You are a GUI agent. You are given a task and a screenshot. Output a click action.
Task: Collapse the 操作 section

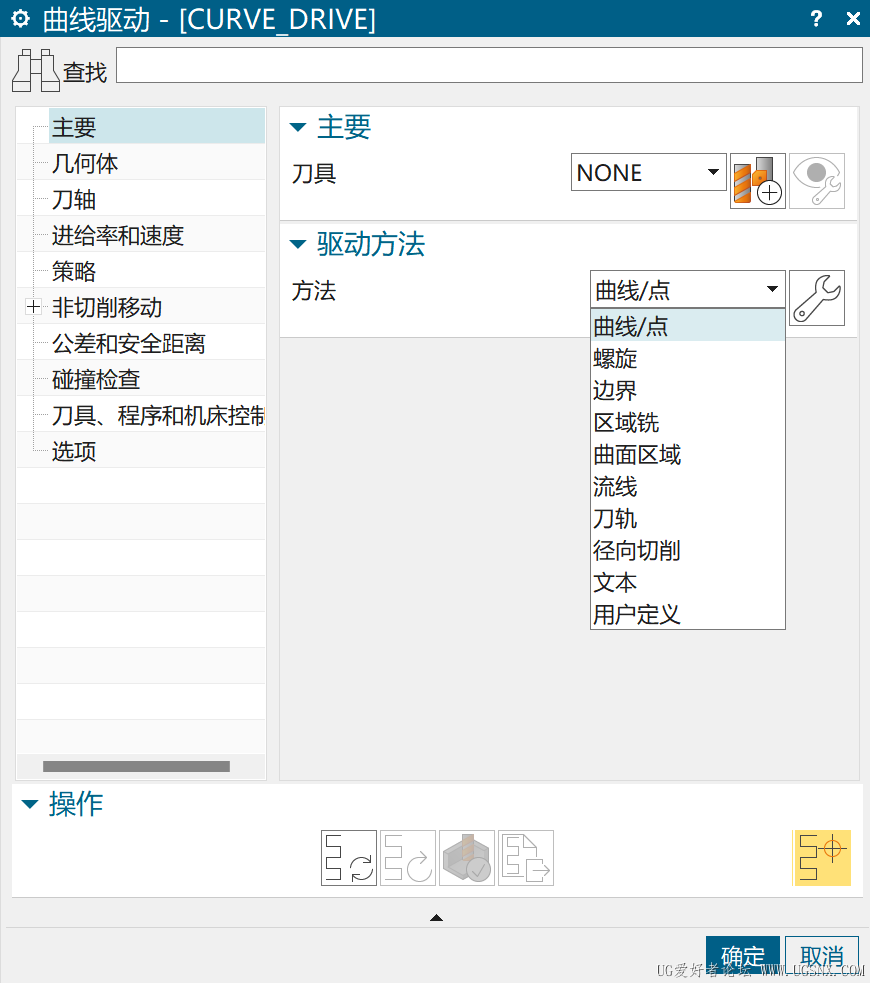point(30,804)
